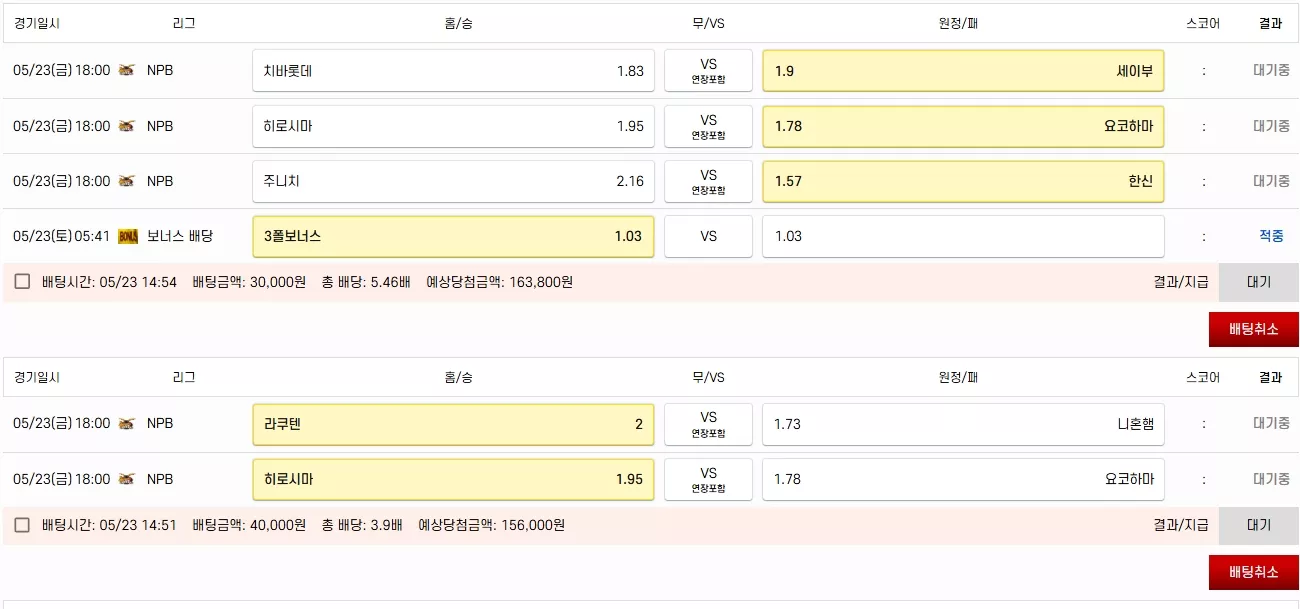Click the VS 연장포함 cell for 주니치 game
Viewport: 1300px width, 609px height.
(708, 181)
